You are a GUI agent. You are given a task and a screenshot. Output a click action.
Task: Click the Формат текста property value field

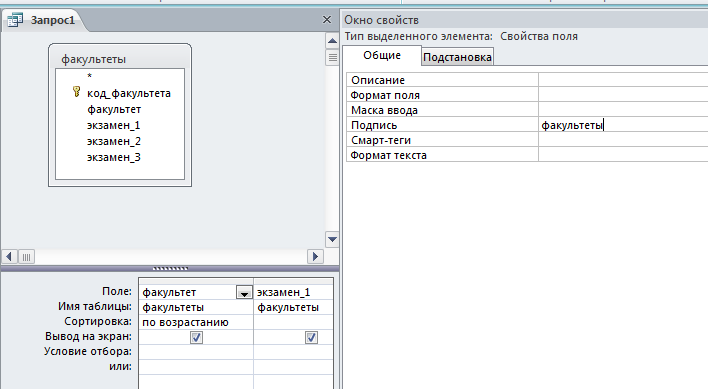(623, 155)
